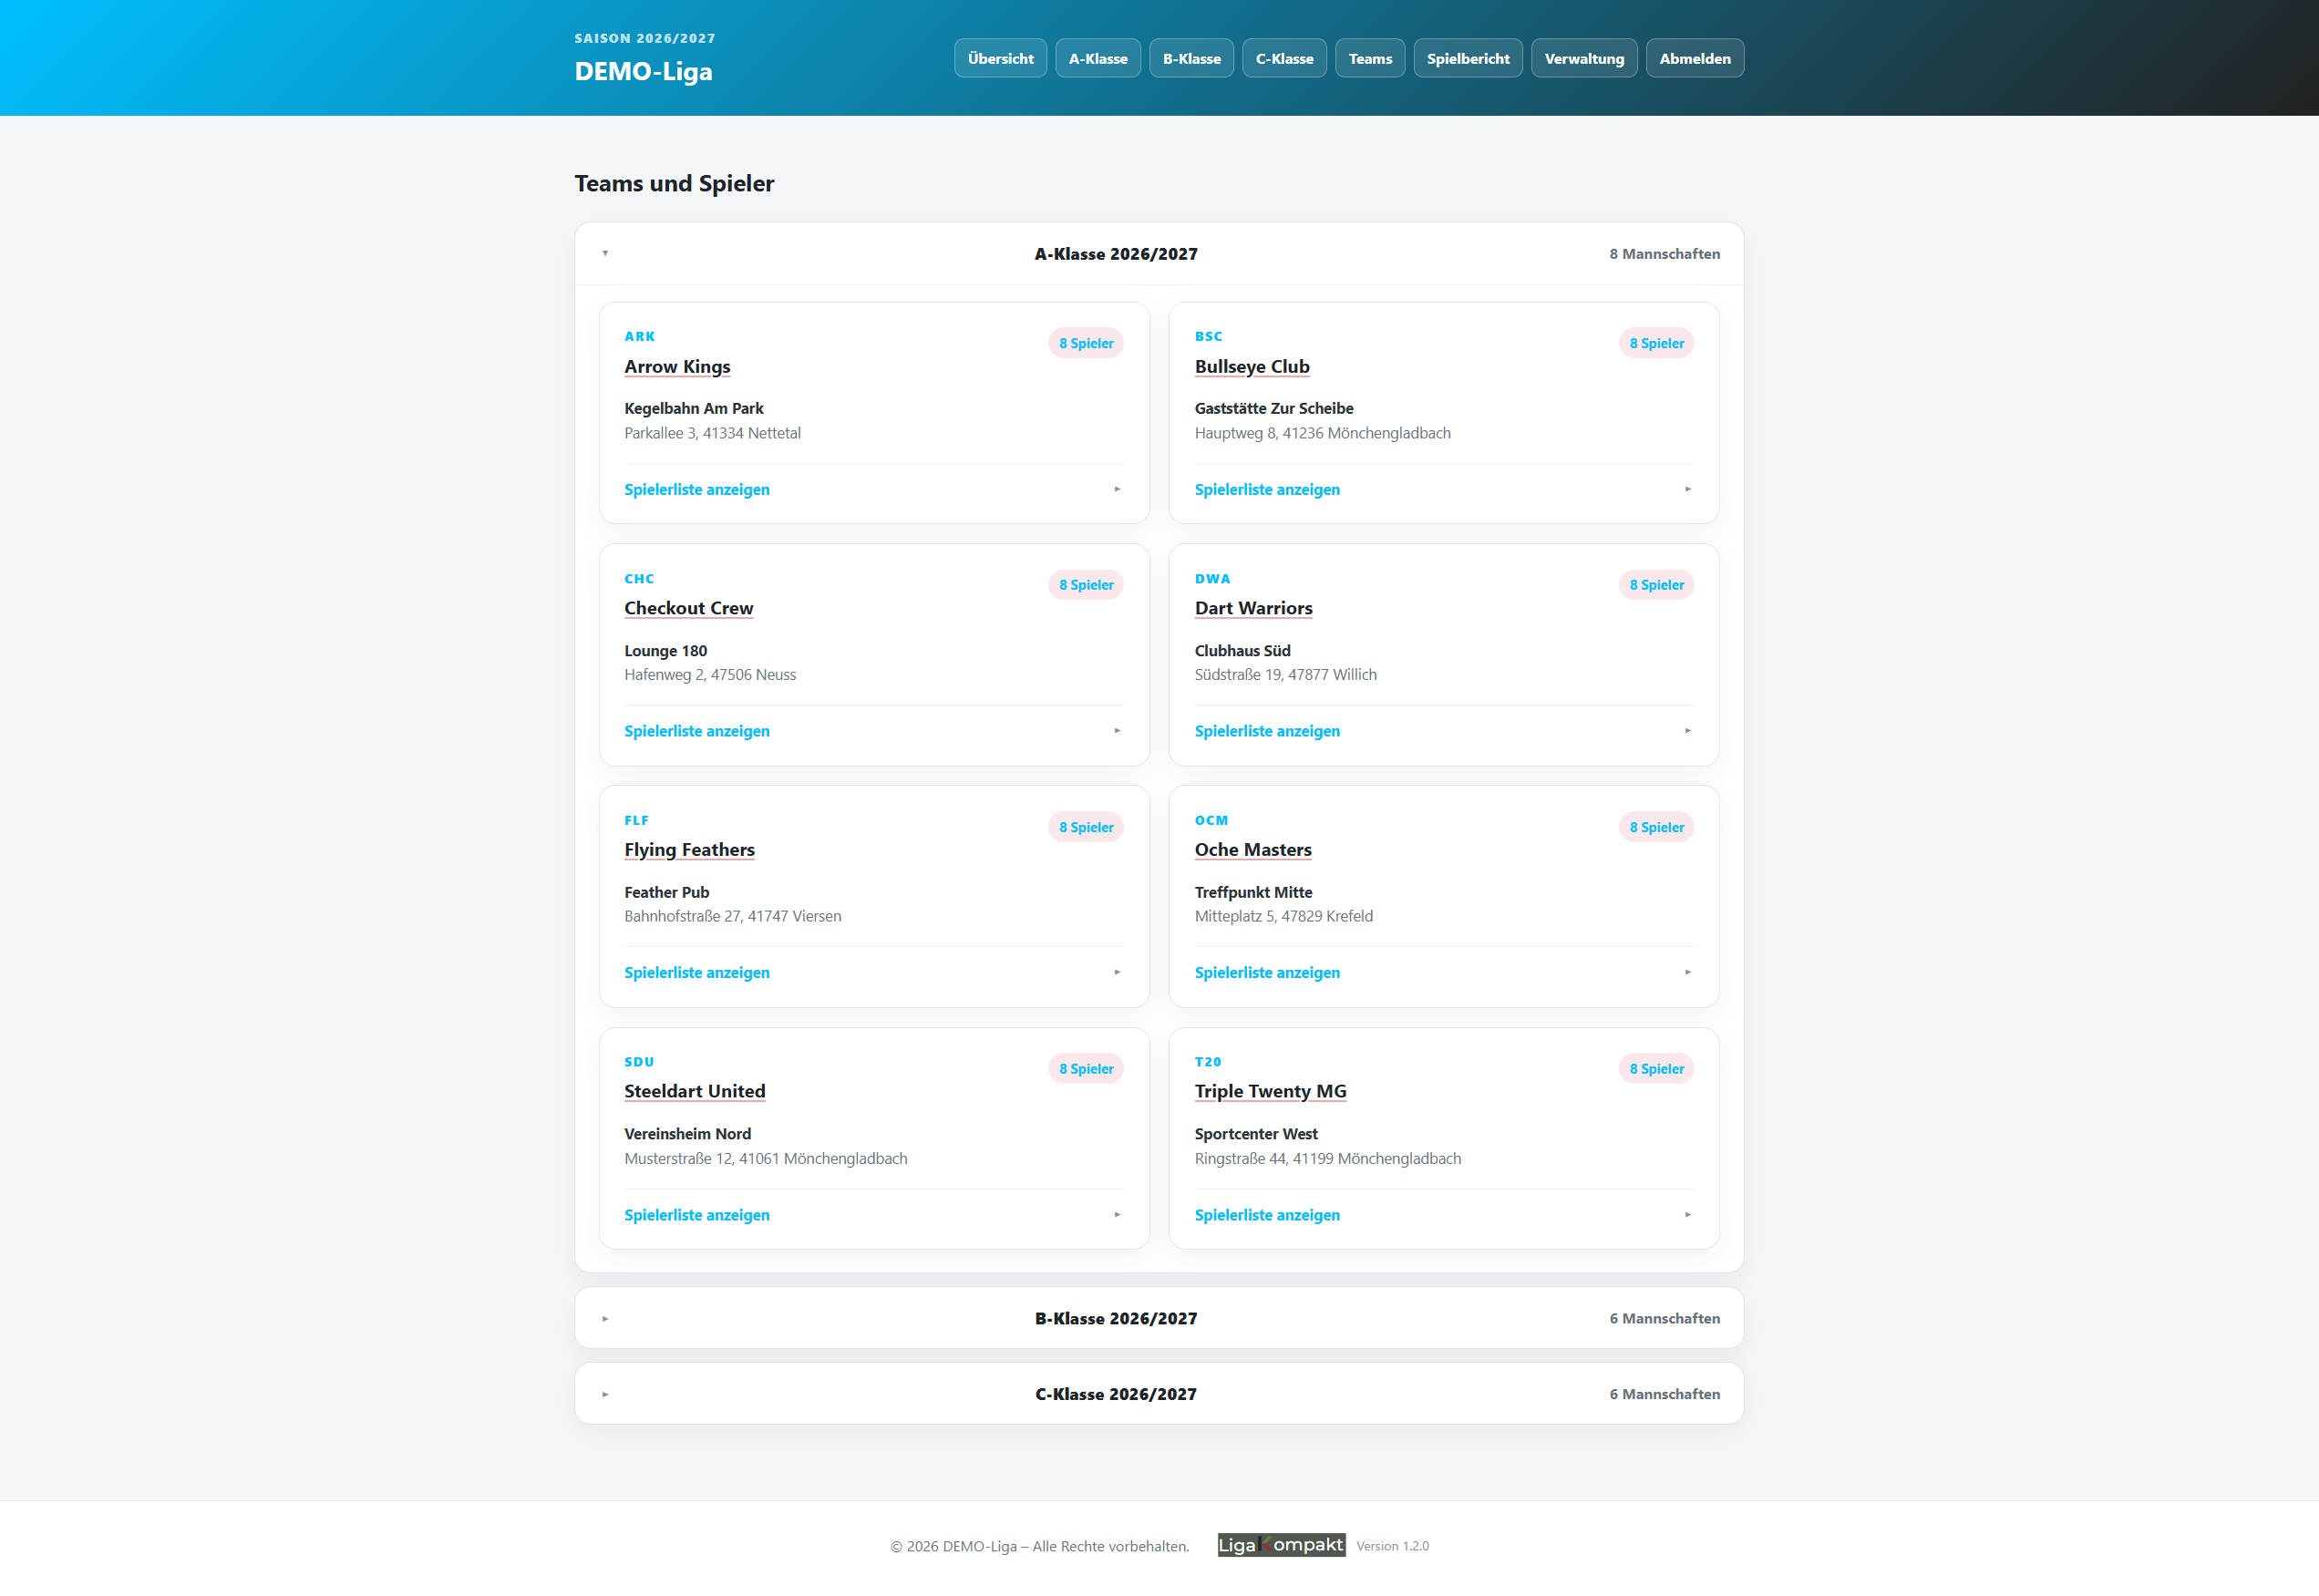Open the Übersicht navigation item

[1000, 58]
